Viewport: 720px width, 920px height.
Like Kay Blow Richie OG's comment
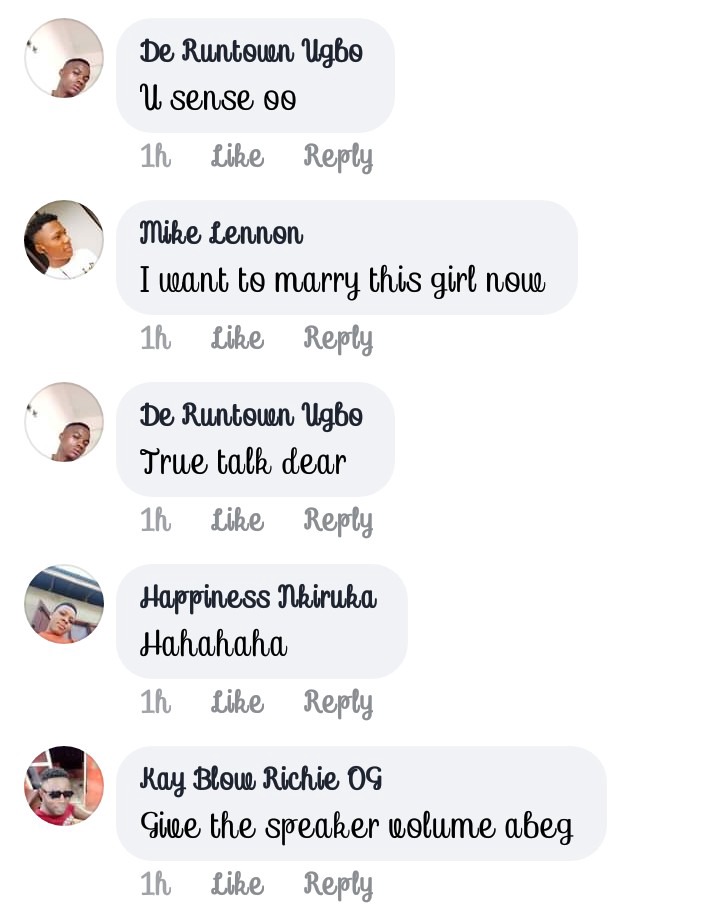[x=237, y=884]
